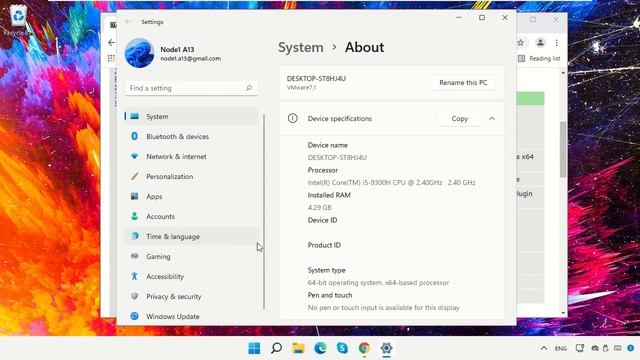Open the Chrome profile avatar icon
This screenshot has height=360, width=640.
pos(540,42)
